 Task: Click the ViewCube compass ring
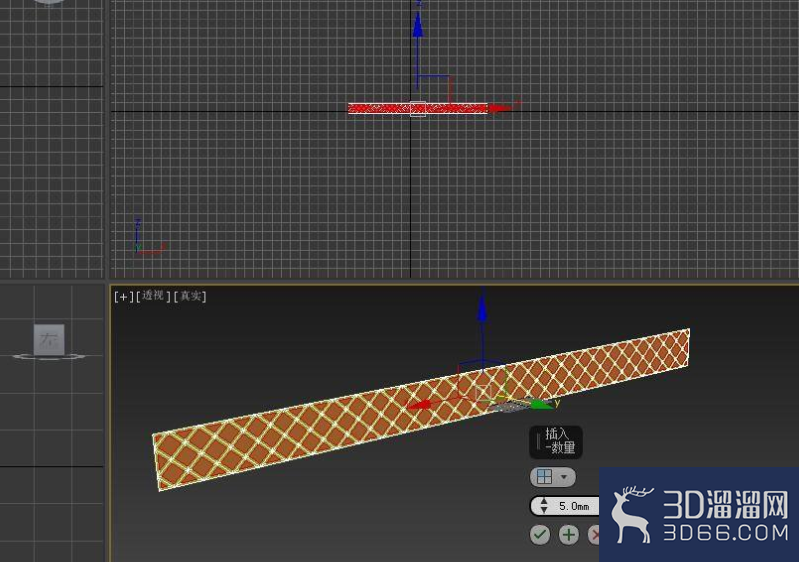tap(49, 356)
